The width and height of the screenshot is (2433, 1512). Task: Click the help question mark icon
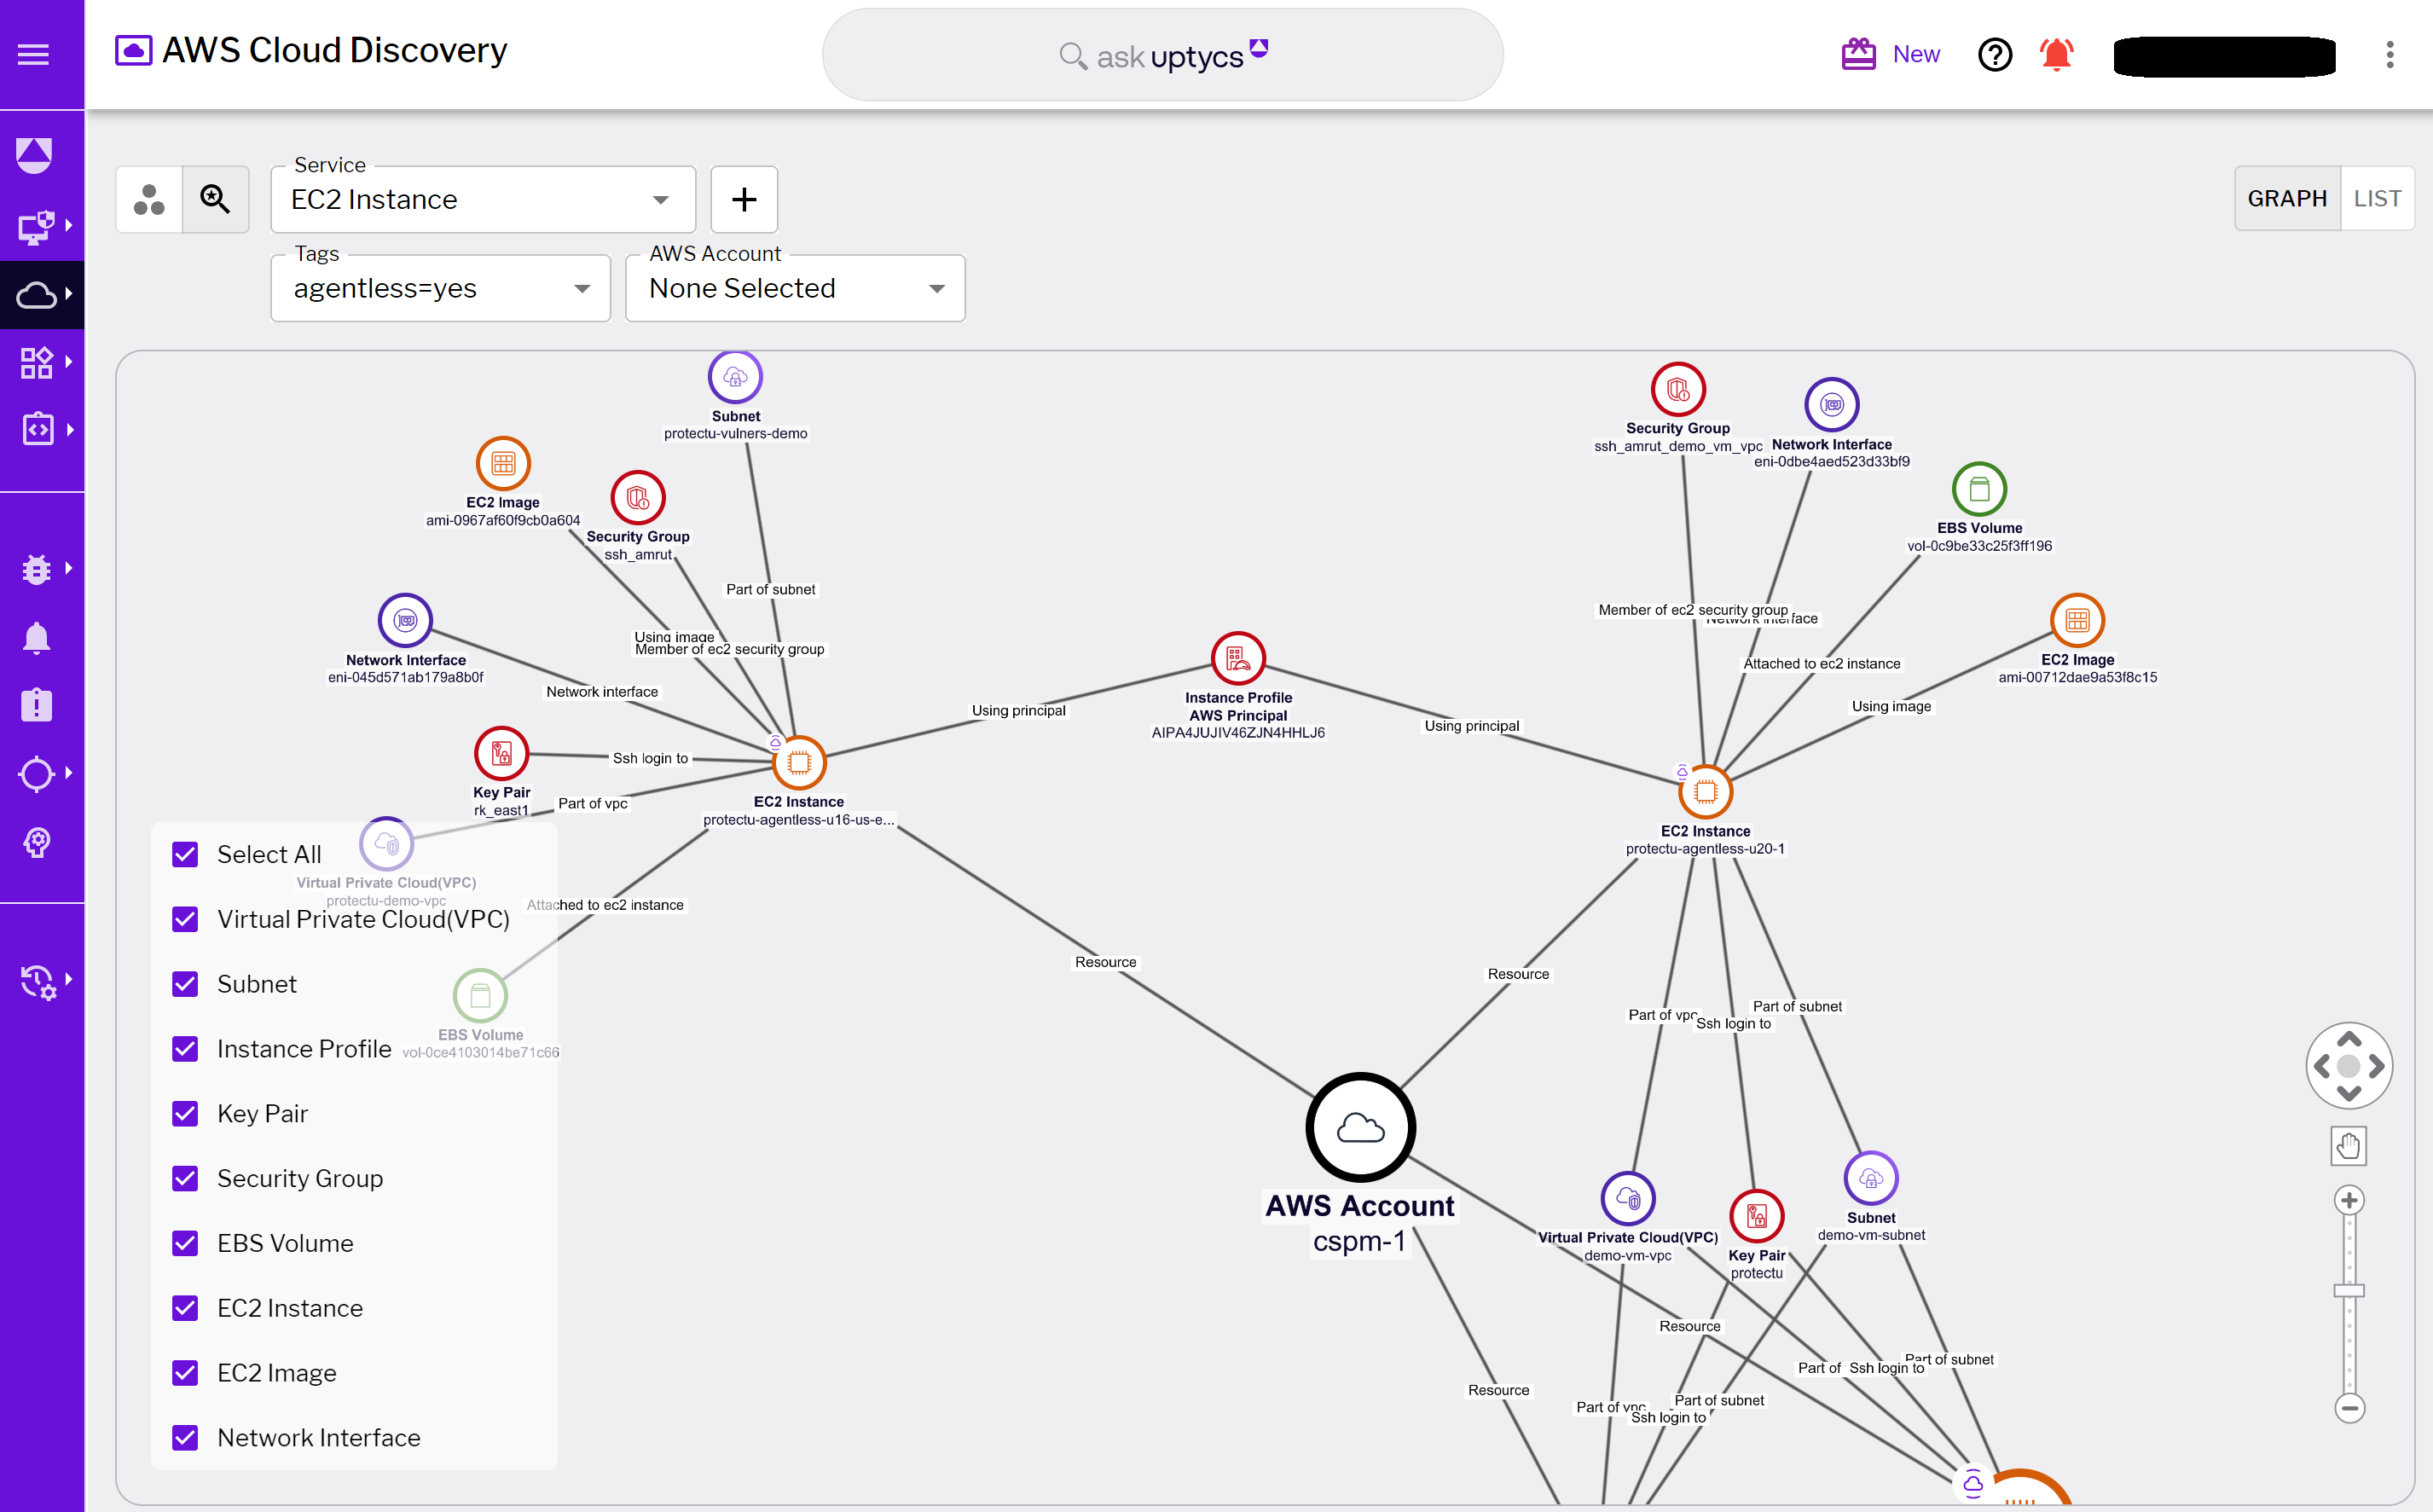click(1994, 55)
